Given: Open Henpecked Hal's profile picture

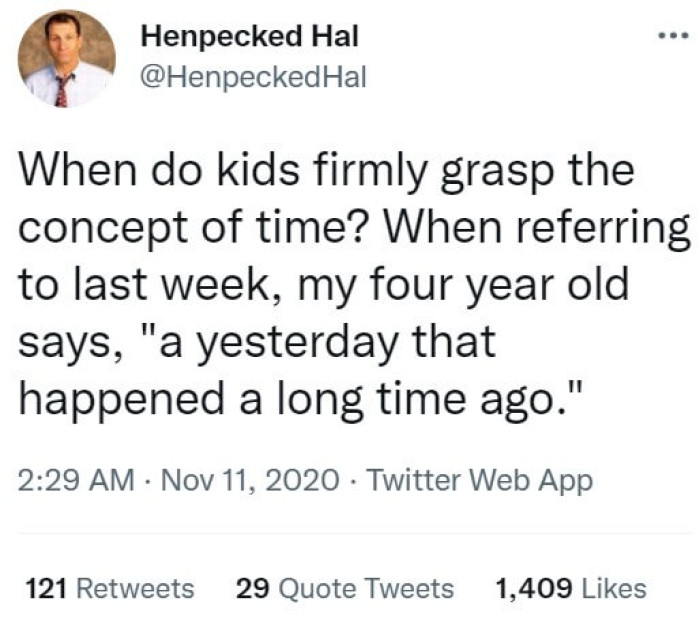Looking at the screenshot, I should click(67, 58).
